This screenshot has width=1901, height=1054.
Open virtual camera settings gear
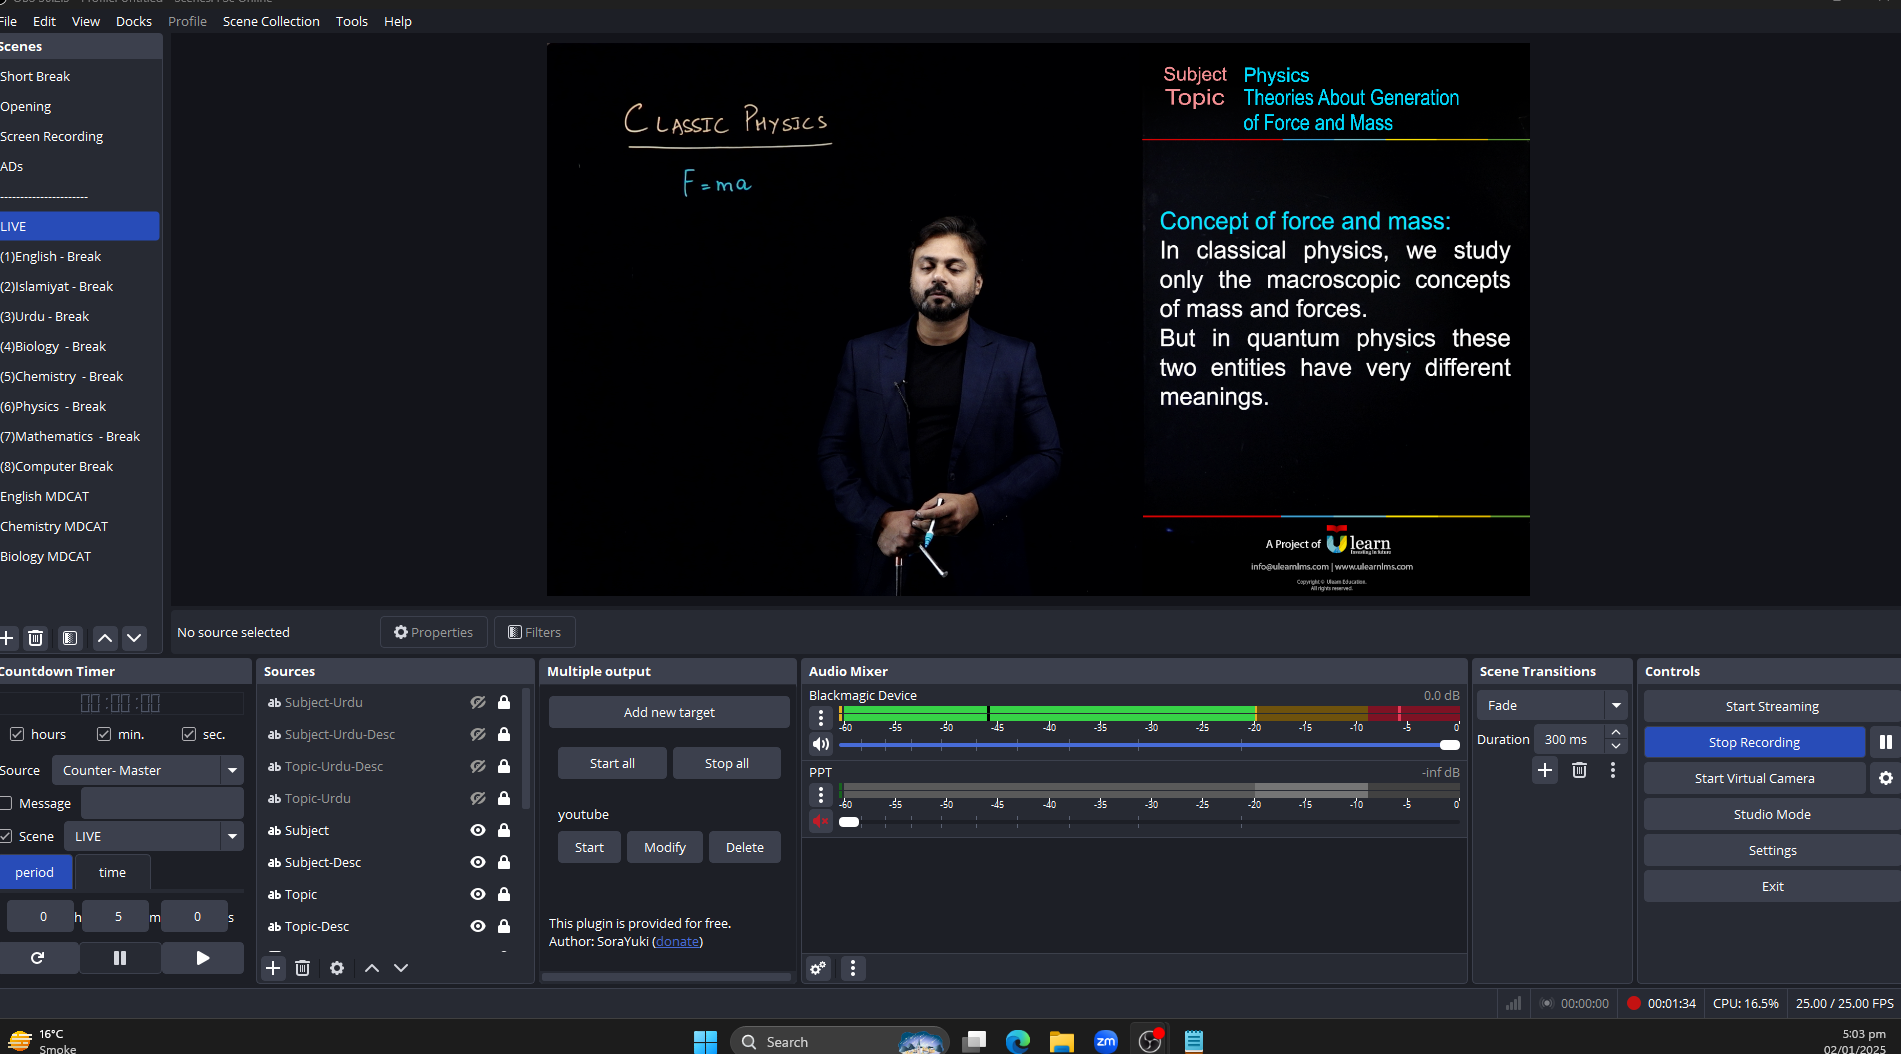1886,778
